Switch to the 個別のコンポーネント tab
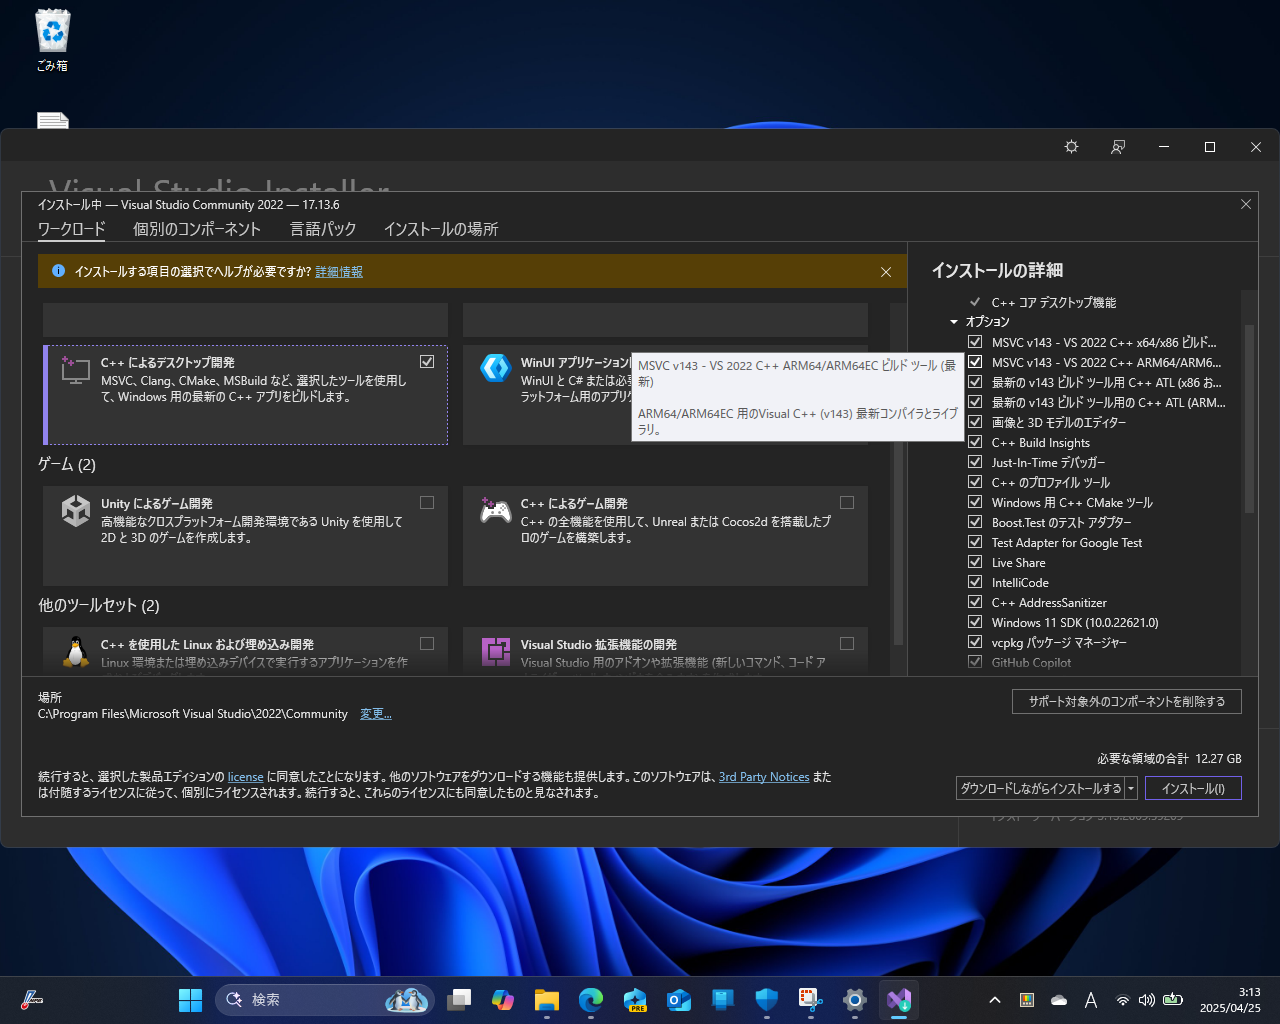 point(197,229)
